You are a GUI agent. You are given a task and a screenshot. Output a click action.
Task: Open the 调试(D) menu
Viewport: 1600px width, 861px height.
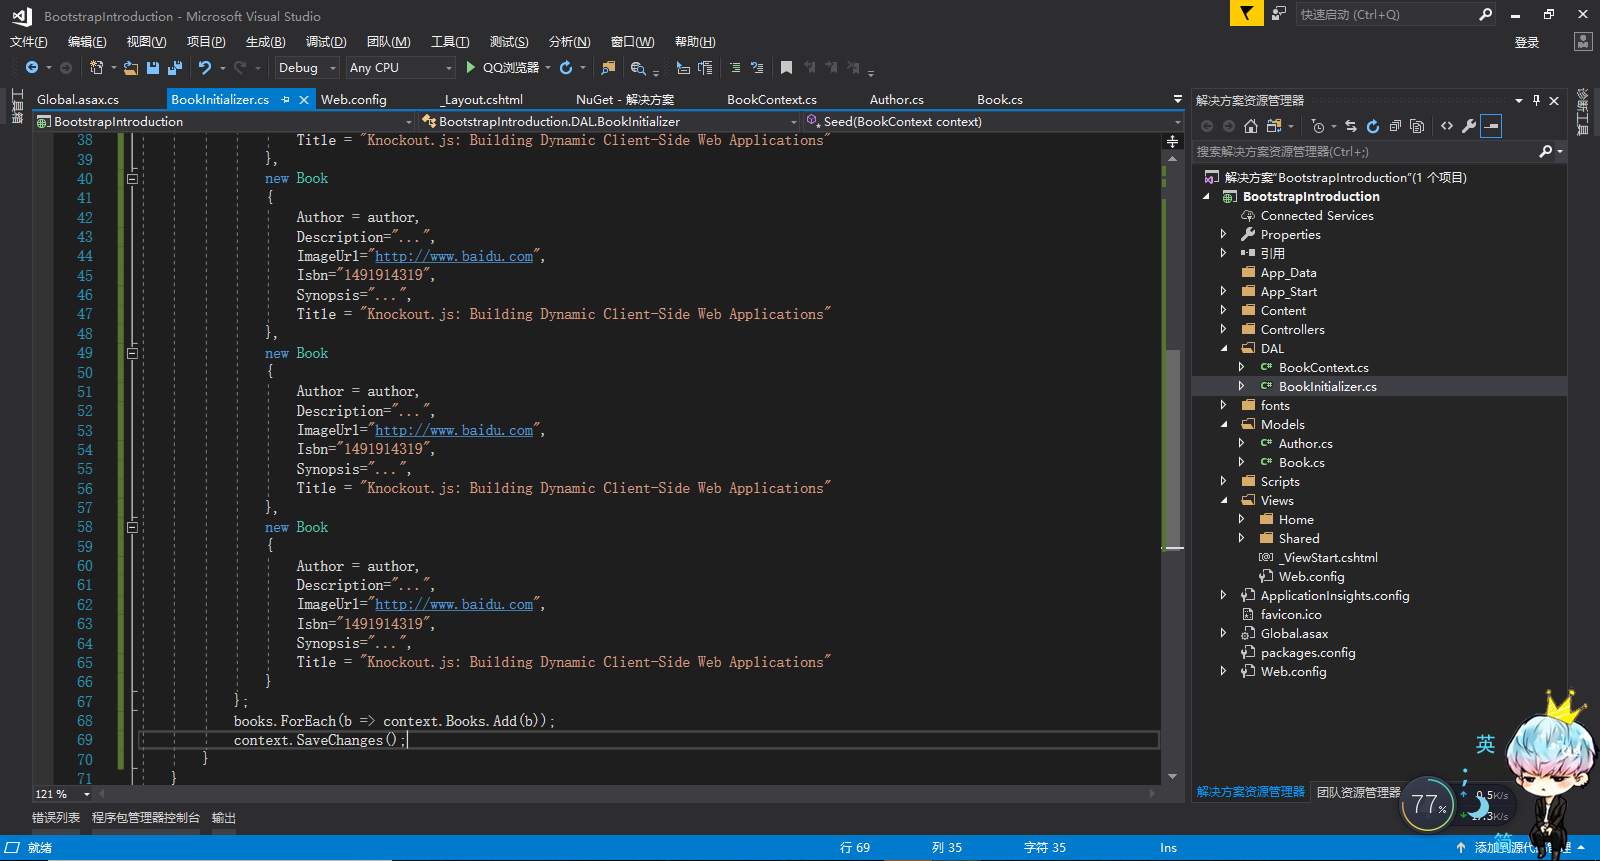click(x=325, y=42)
